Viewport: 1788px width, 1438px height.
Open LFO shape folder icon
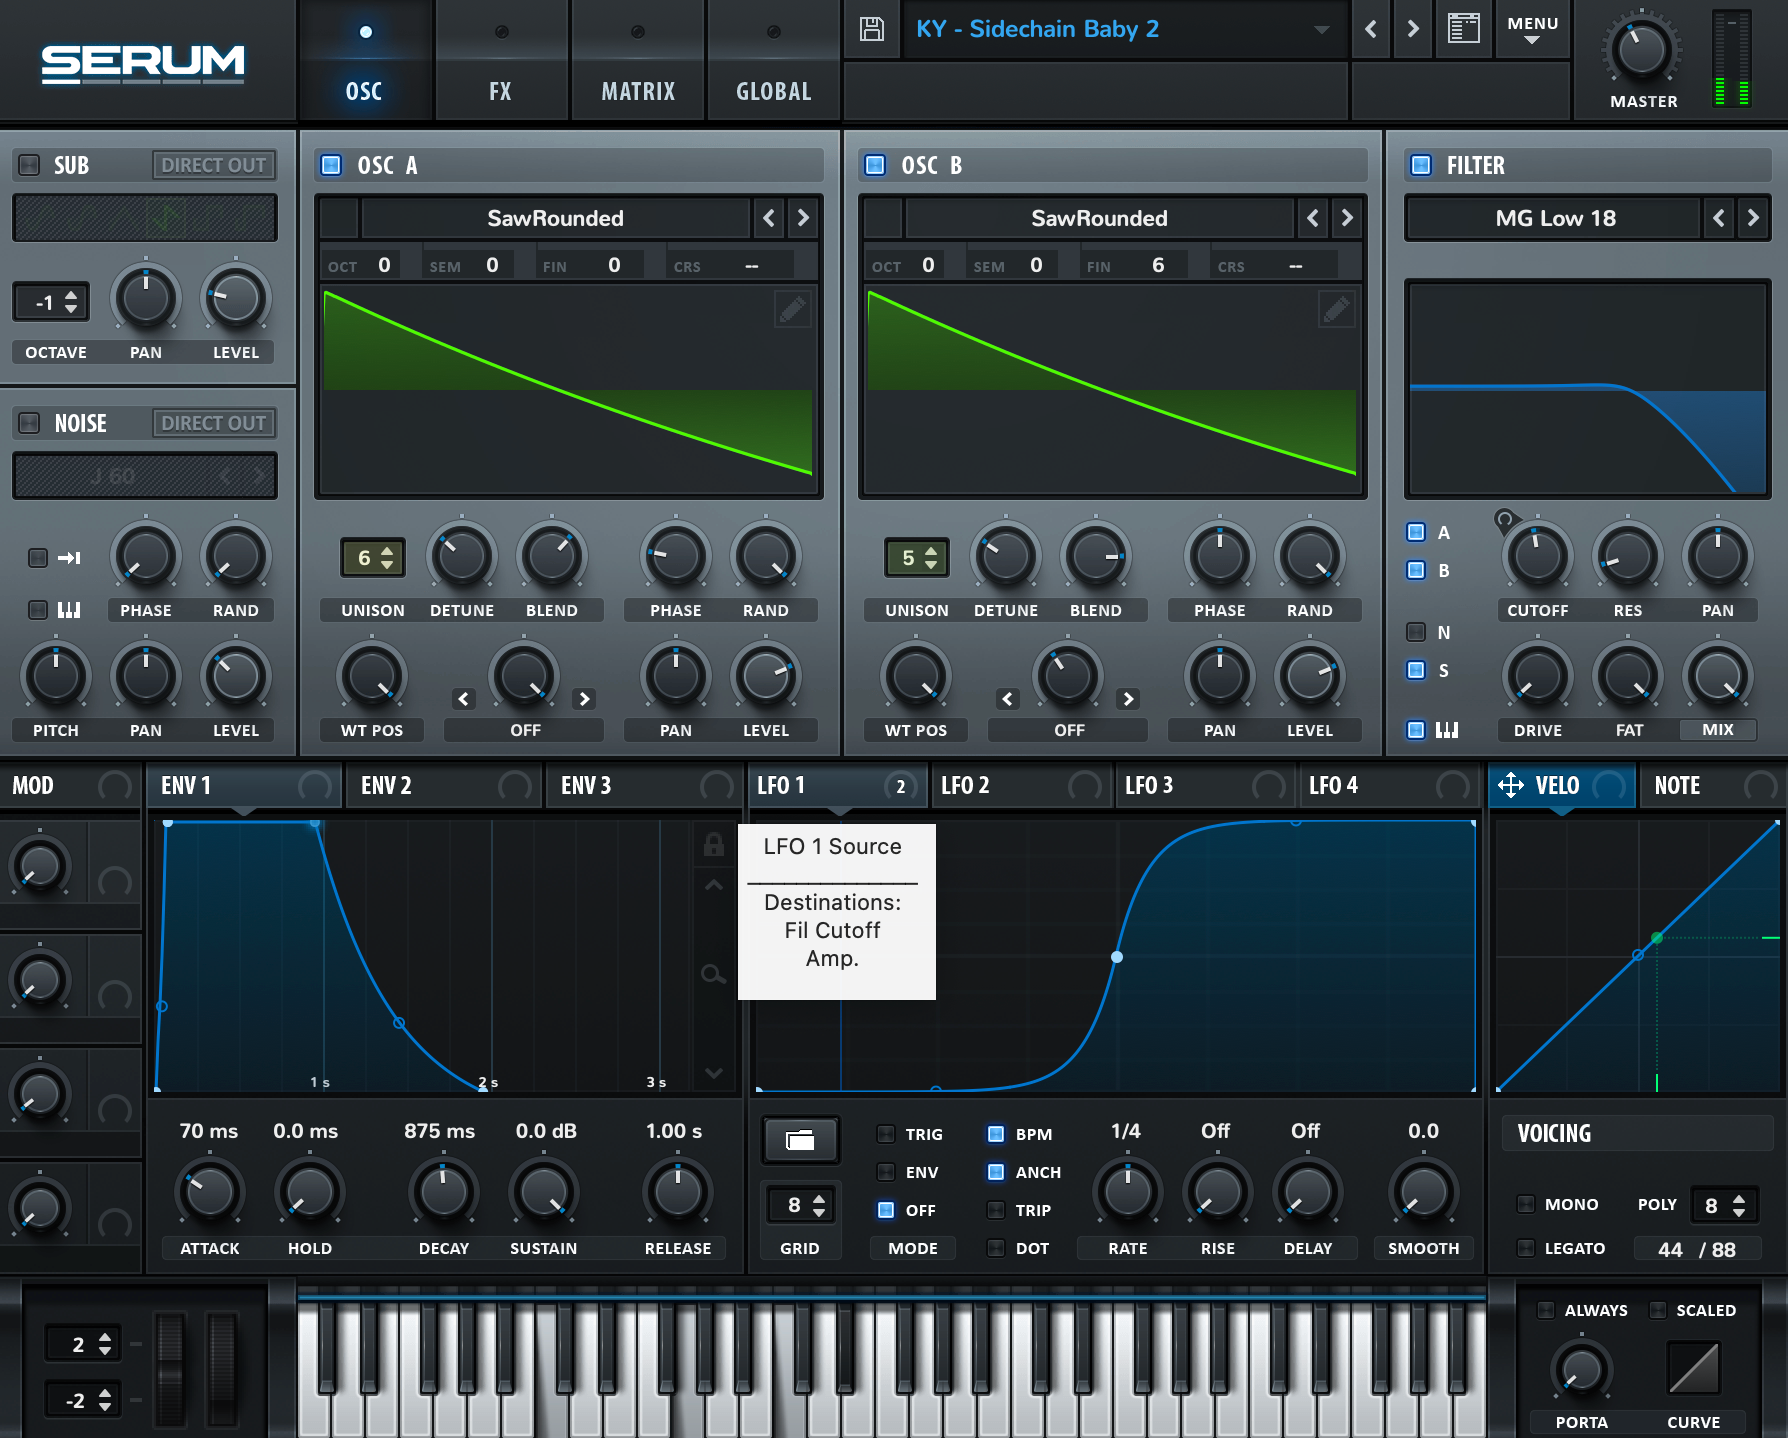(800, 1140)
